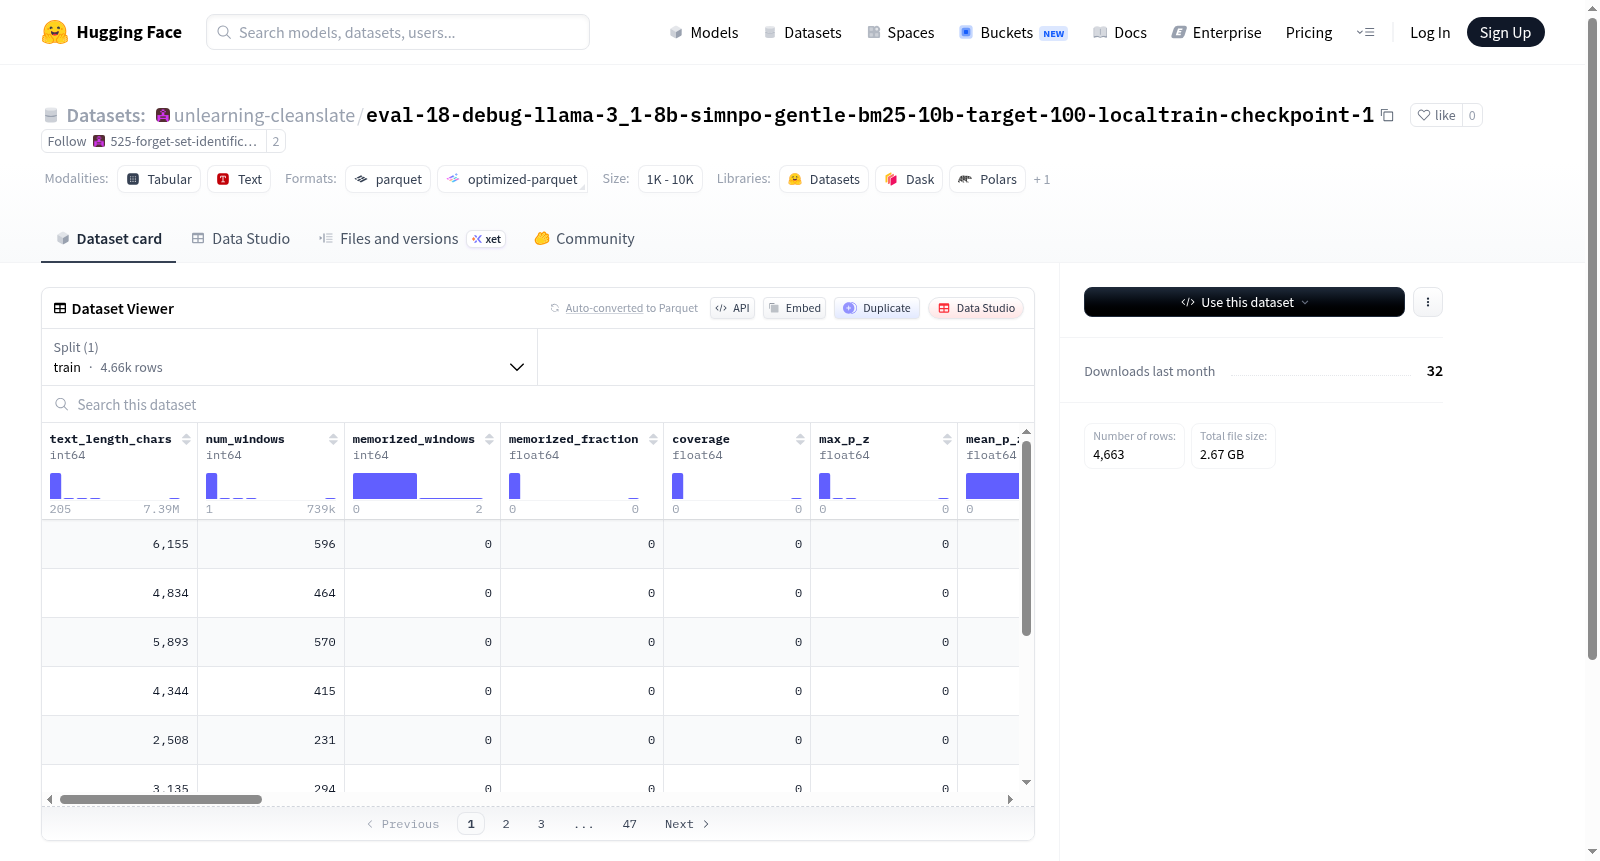The image size is (1600, 861).
Task: Open Enterprise in the top navigation
Action: (1216, 32)
